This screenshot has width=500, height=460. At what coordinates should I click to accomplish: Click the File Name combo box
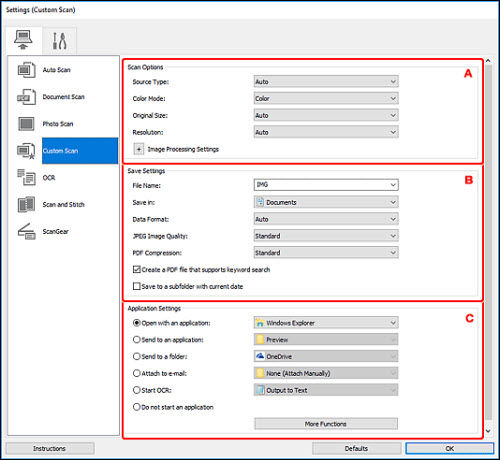click(326, 185)
